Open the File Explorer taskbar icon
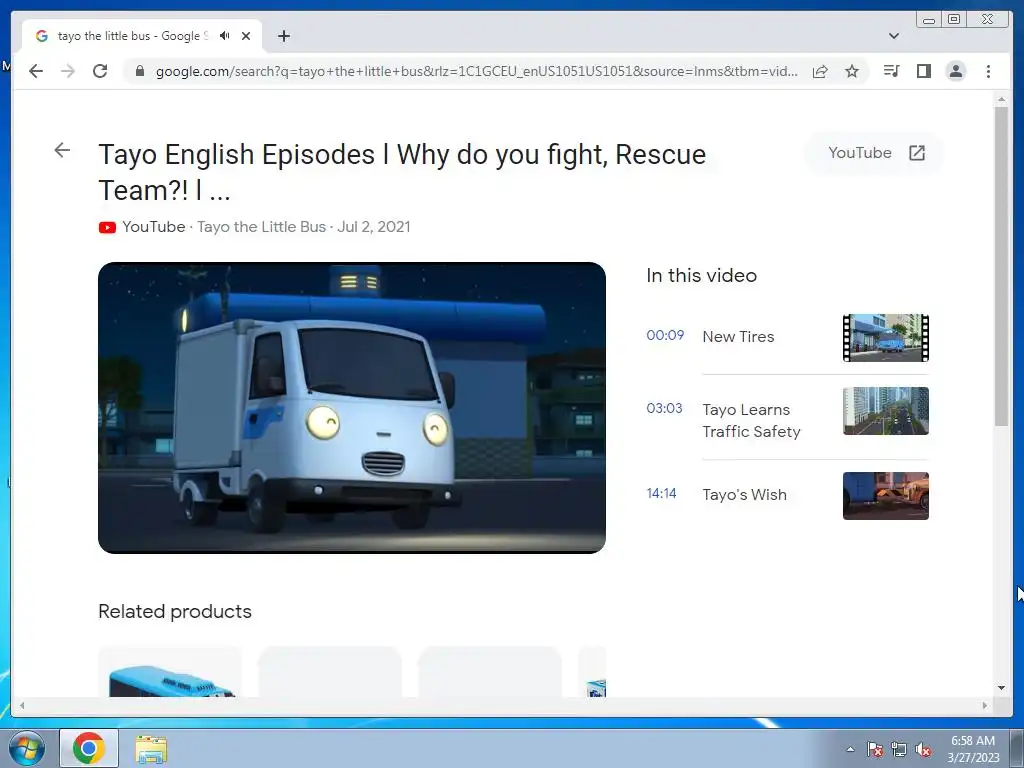1024x768 pixels. [x=151, y=749]
